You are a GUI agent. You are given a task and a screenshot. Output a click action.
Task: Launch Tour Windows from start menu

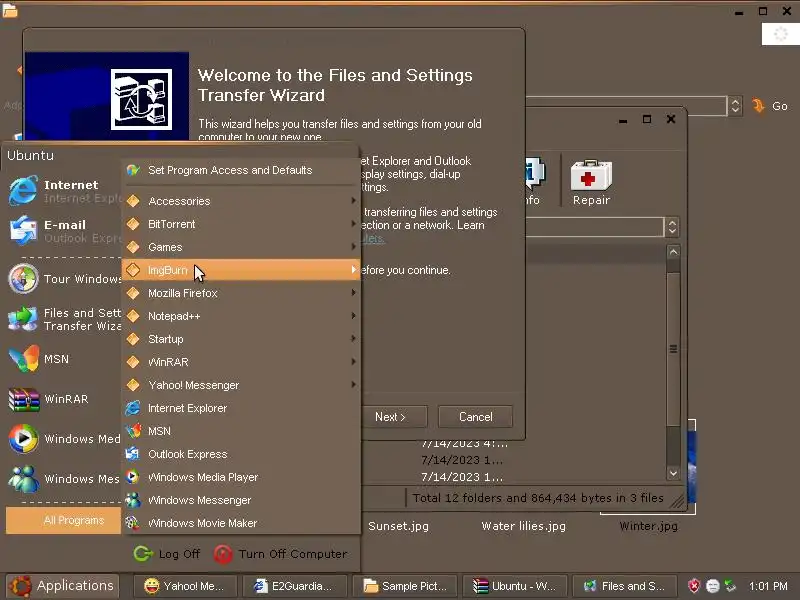pos(63,279)
